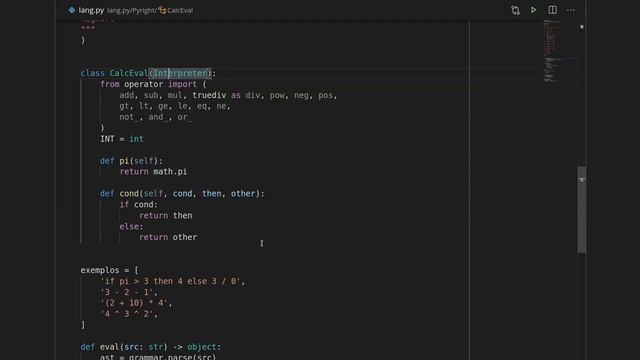The image size is (640, 360).
Task: Click the 'pi' method definition name
Action: 124,161
